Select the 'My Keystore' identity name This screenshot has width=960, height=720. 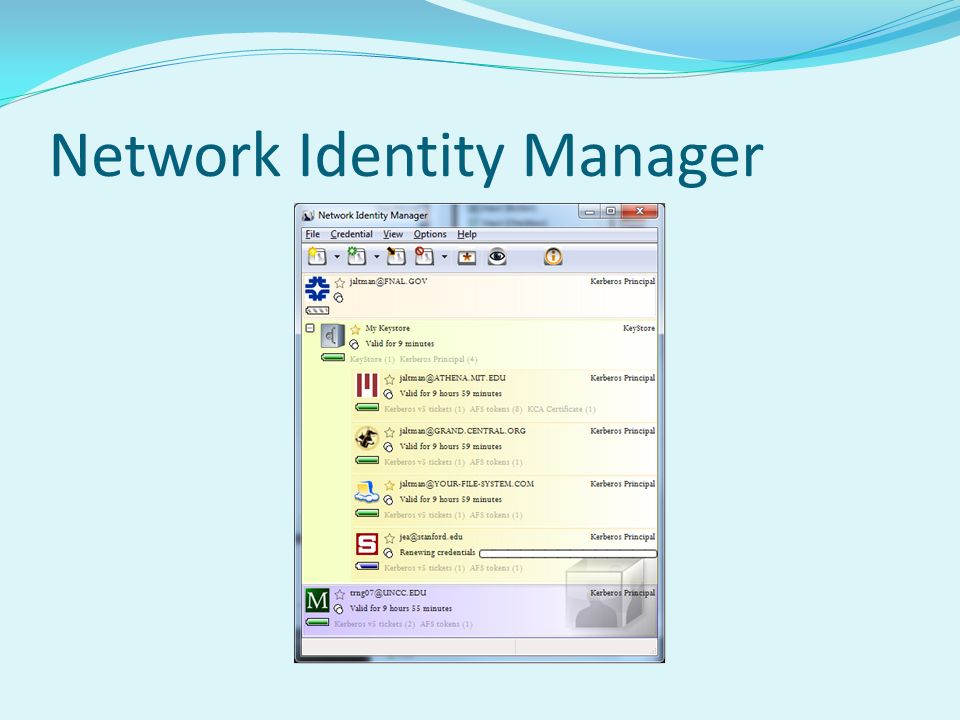point(388,328)
